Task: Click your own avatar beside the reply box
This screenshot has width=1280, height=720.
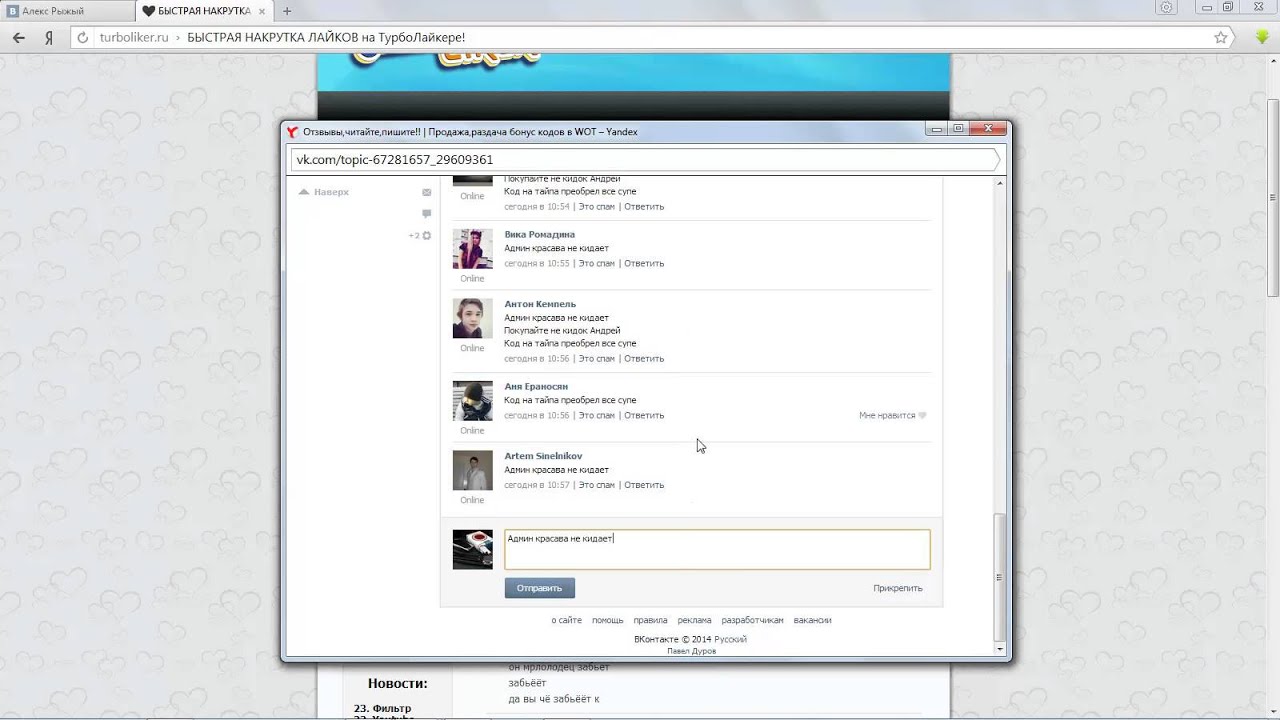Action: [x=473, y=550]
